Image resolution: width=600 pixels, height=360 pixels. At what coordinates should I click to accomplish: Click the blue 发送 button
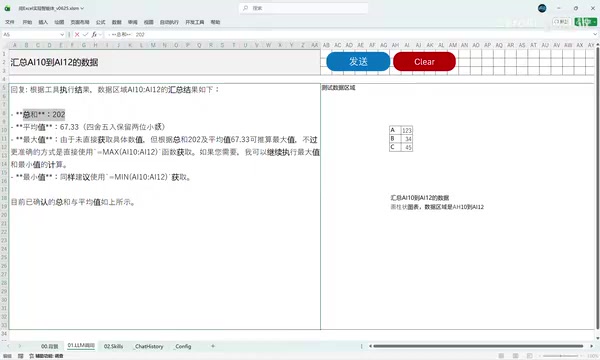point(358,62)
